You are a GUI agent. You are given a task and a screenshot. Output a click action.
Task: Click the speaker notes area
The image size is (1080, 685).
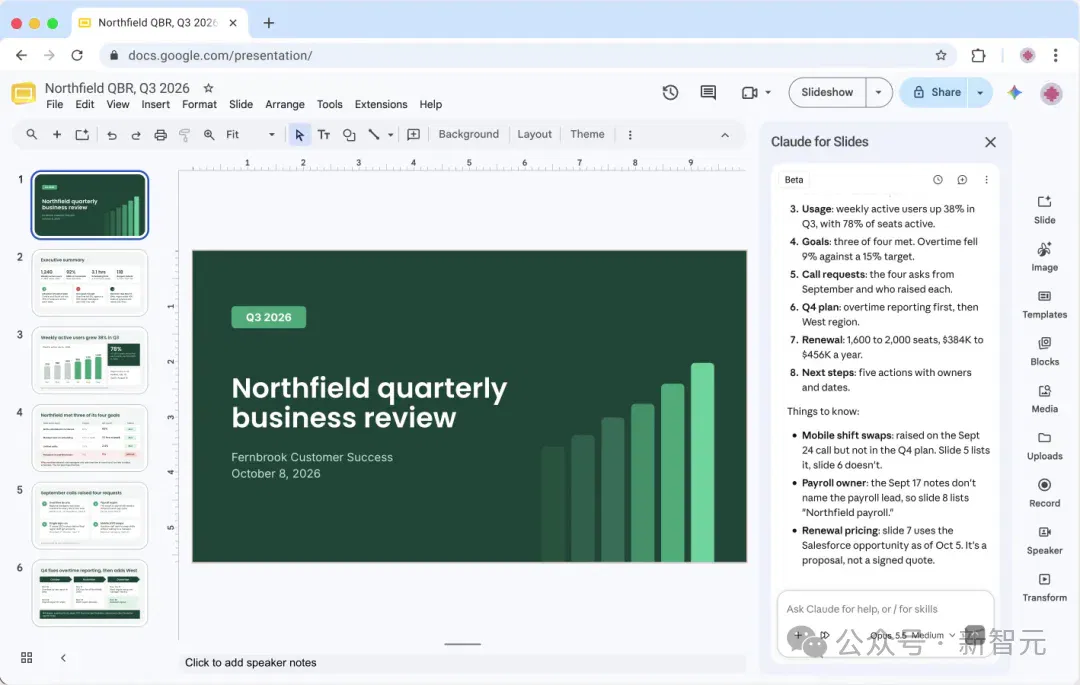tap(461, 662)
